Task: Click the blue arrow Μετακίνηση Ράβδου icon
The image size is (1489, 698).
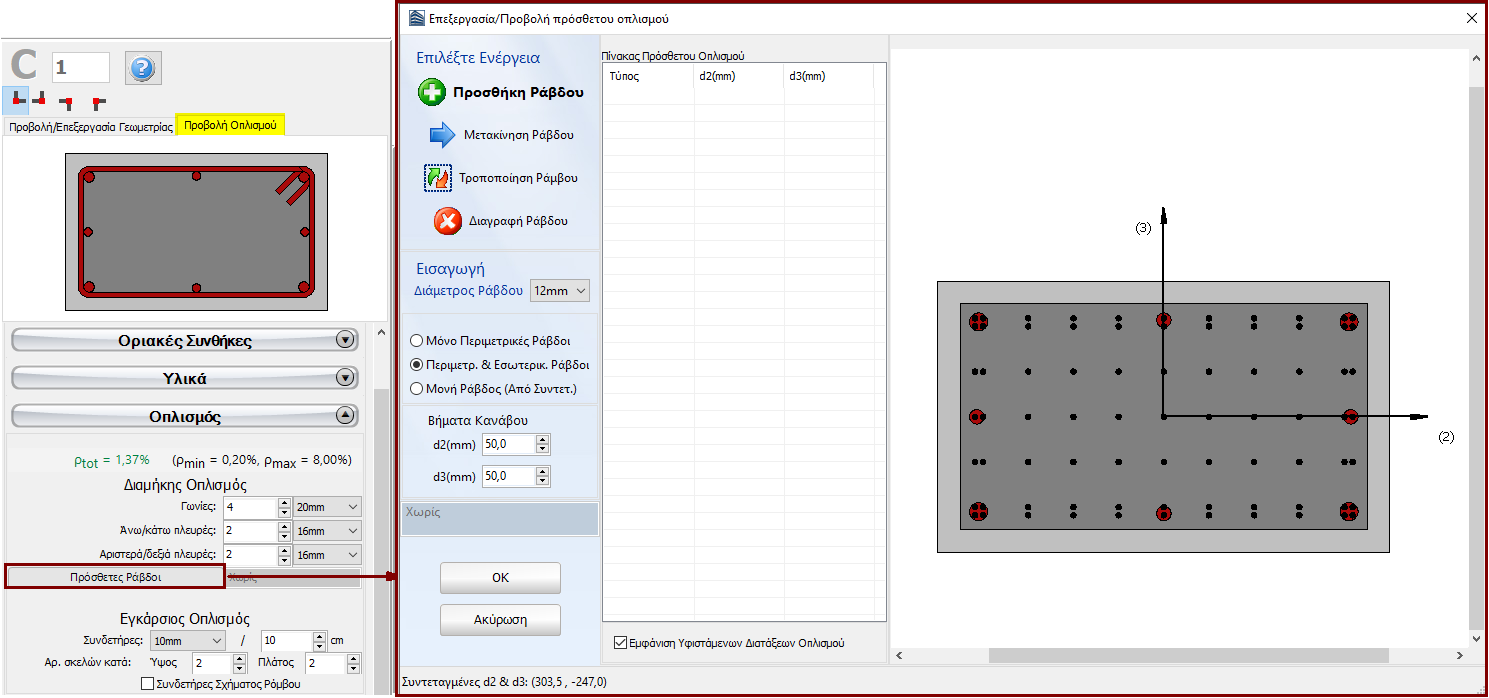Action: [x=441, y=135]
